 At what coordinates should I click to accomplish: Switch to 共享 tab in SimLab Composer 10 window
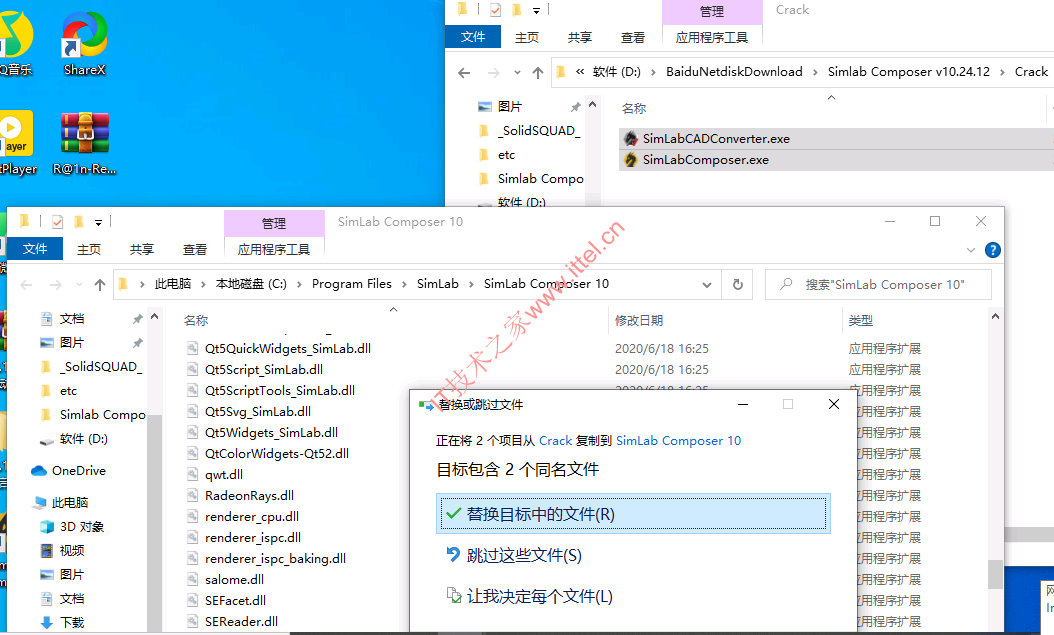point(142,249)
